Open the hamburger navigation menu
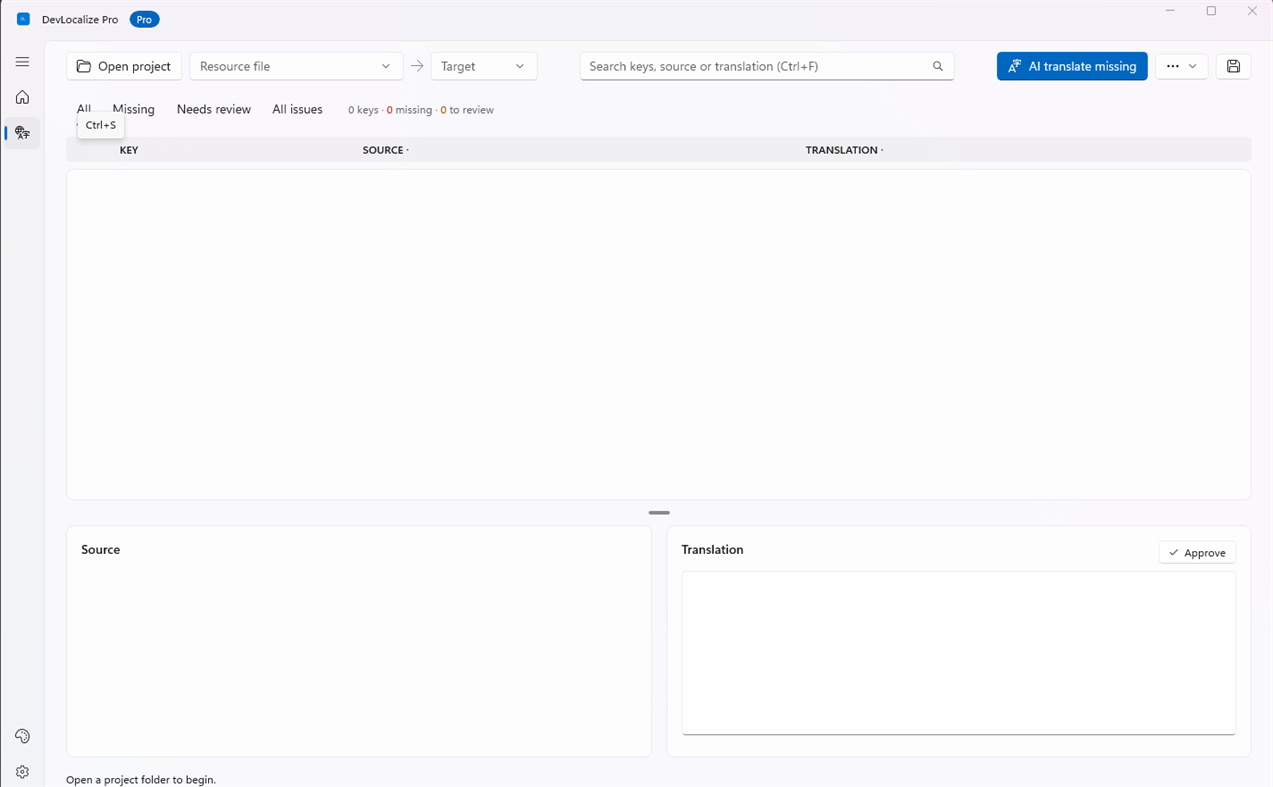 22,62
